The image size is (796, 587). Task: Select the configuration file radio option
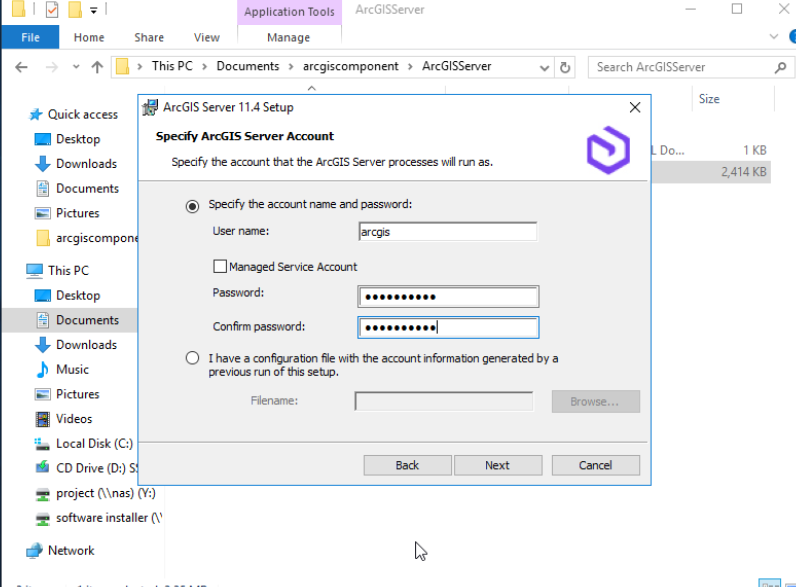[192, 358]
